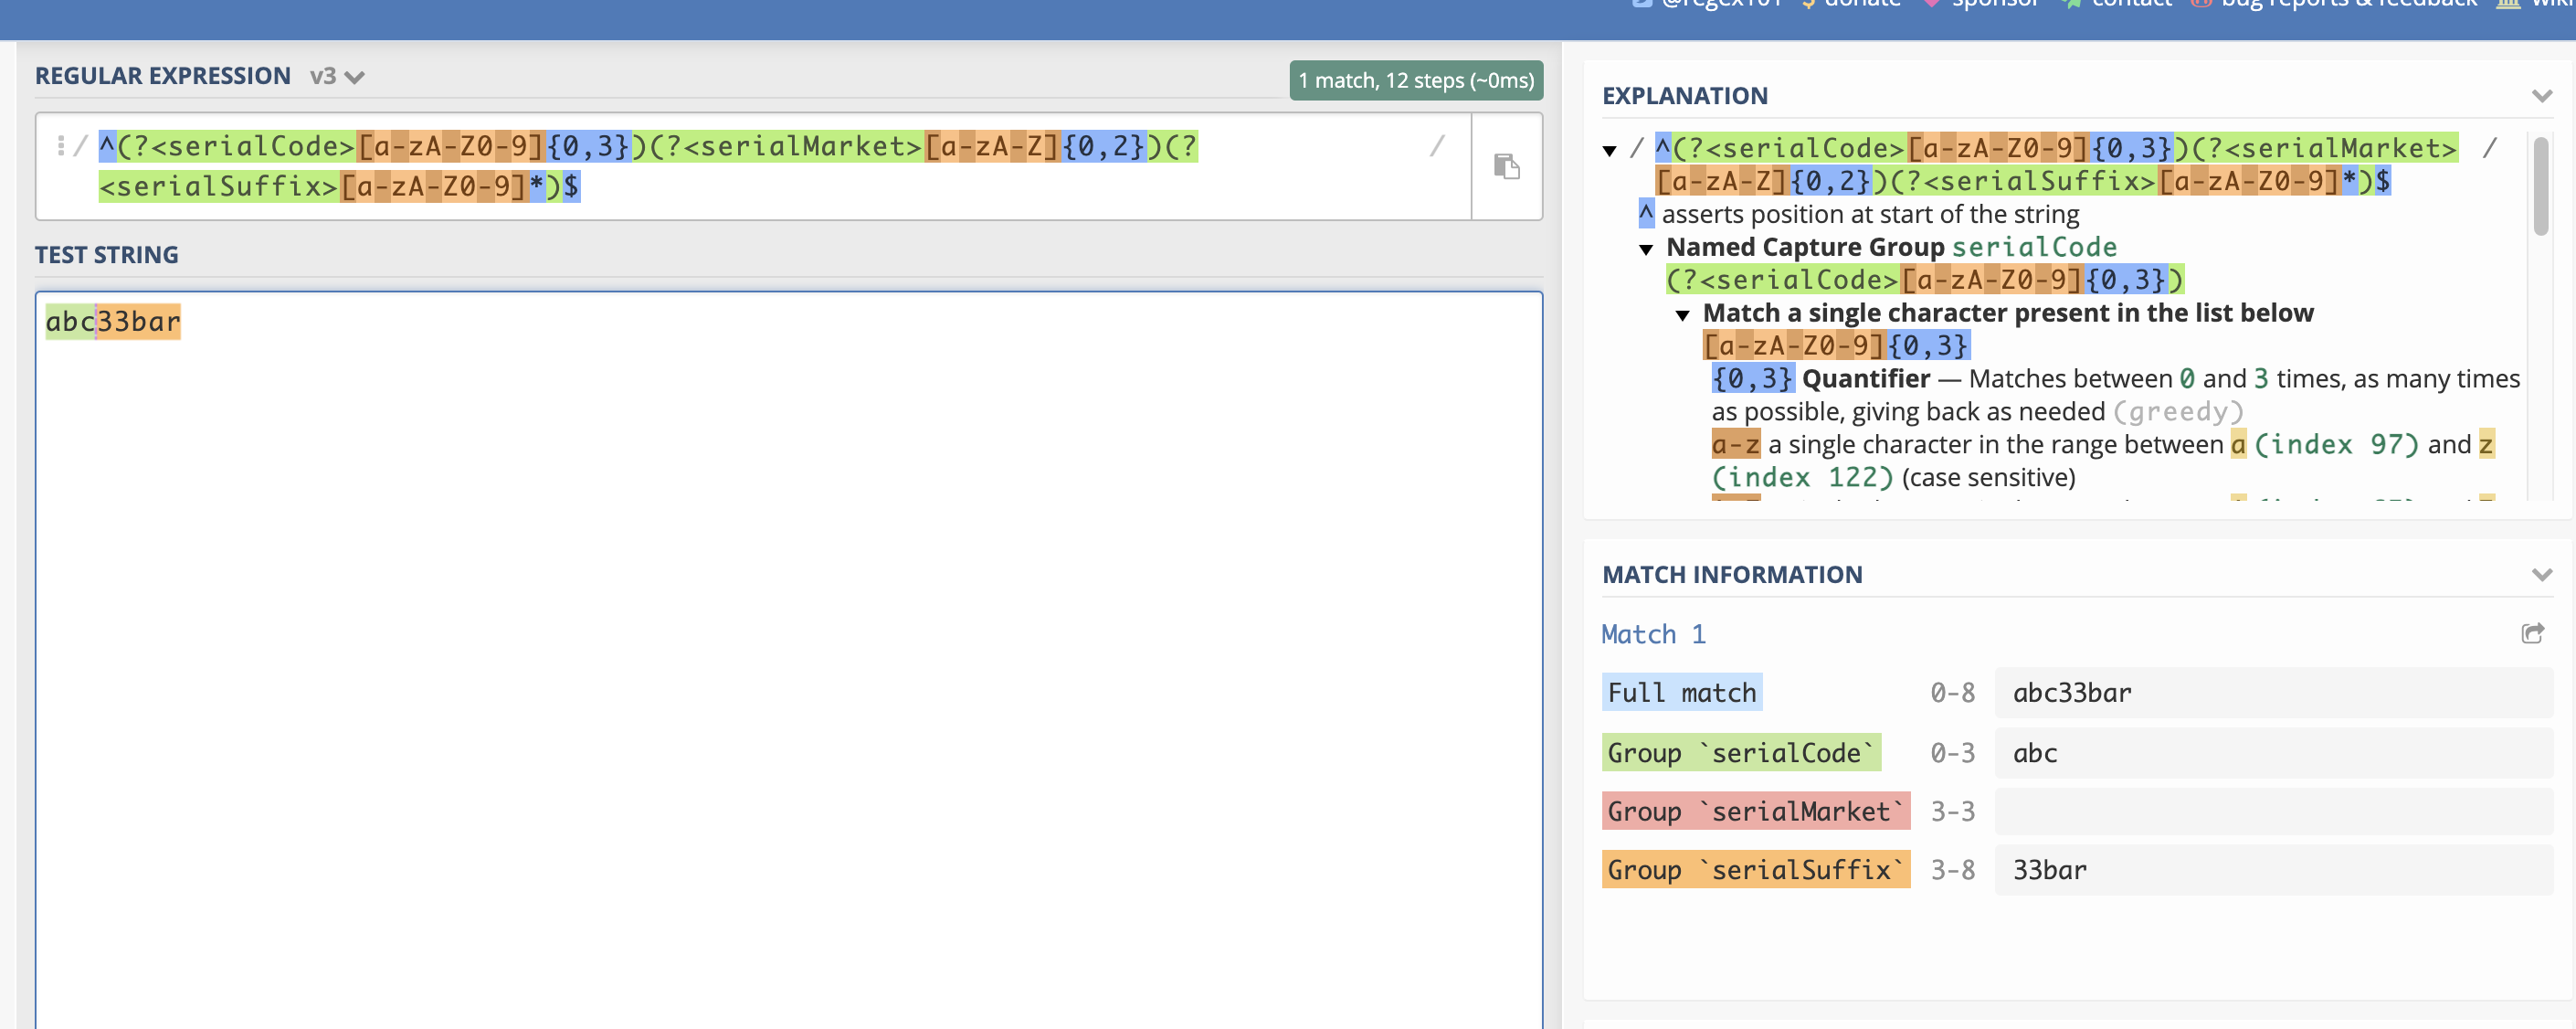Image resolution: width=2576 pixels, height=1029 pixels.
Task: Collapse the Match Information panel chevron
Action: pos(2541,574)
